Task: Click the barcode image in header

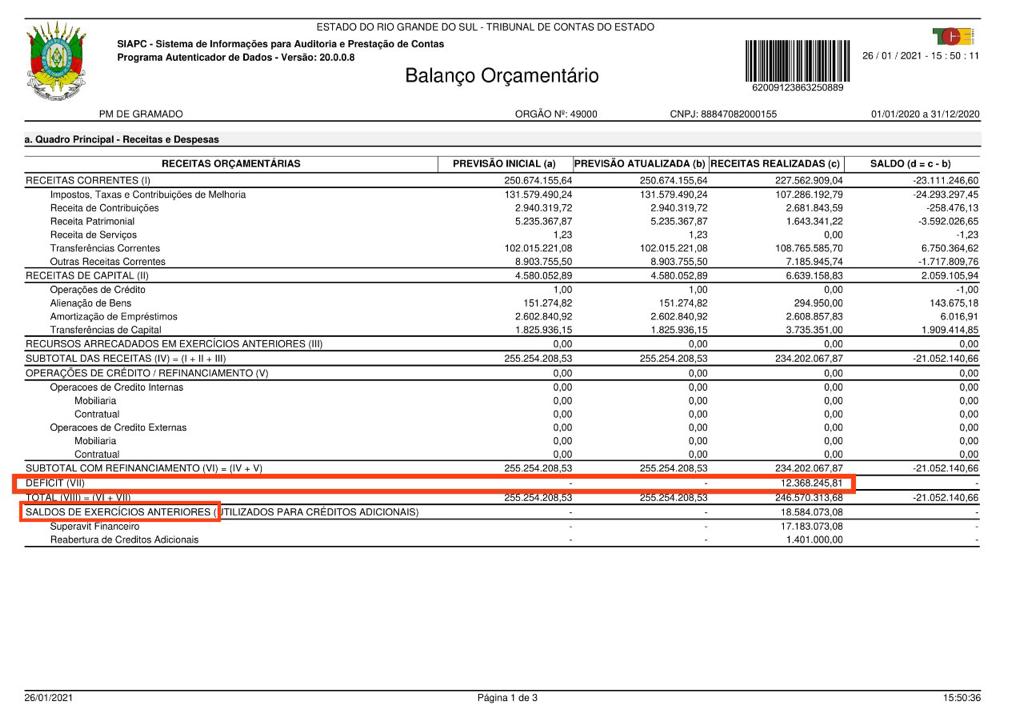Action: tap(797, 61)
